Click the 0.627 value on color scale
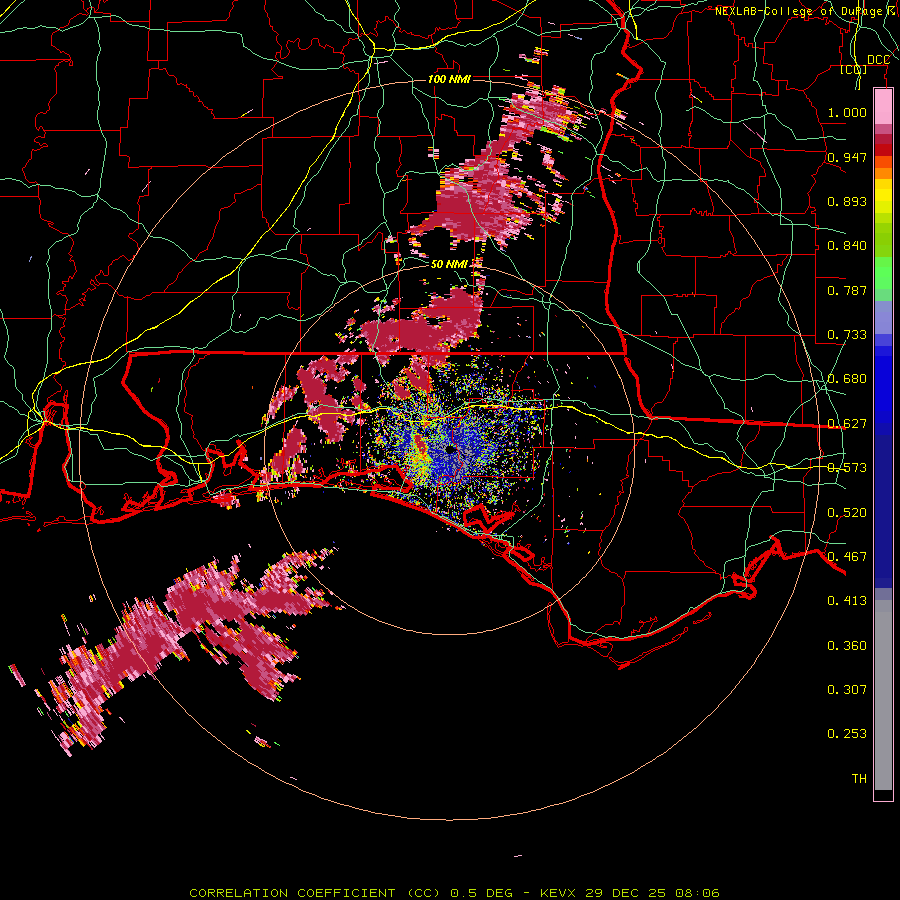 point(847,424)
